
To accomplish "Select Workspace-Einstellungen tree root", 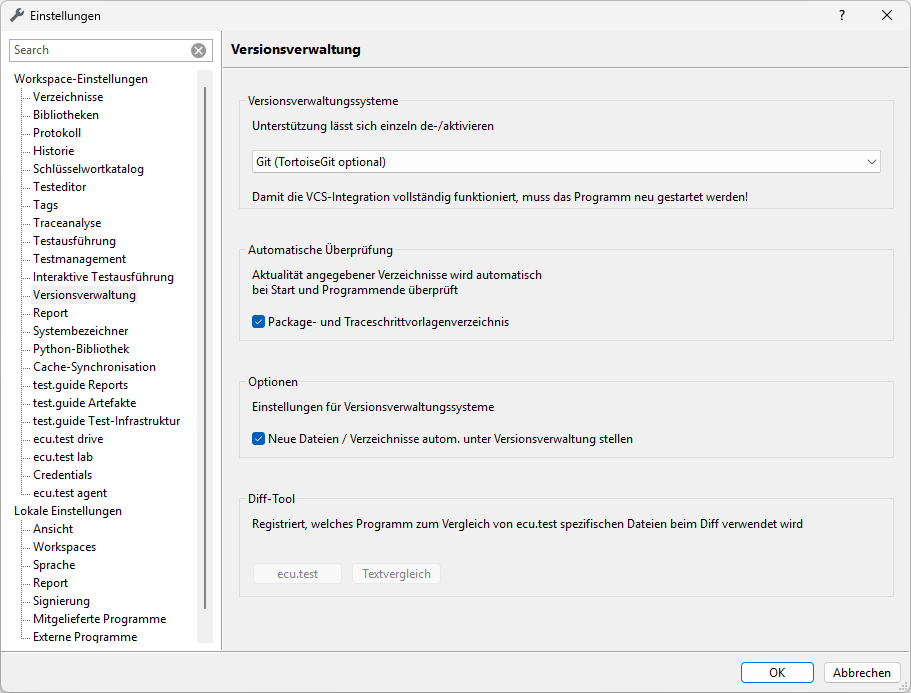I will coord(81,79).
